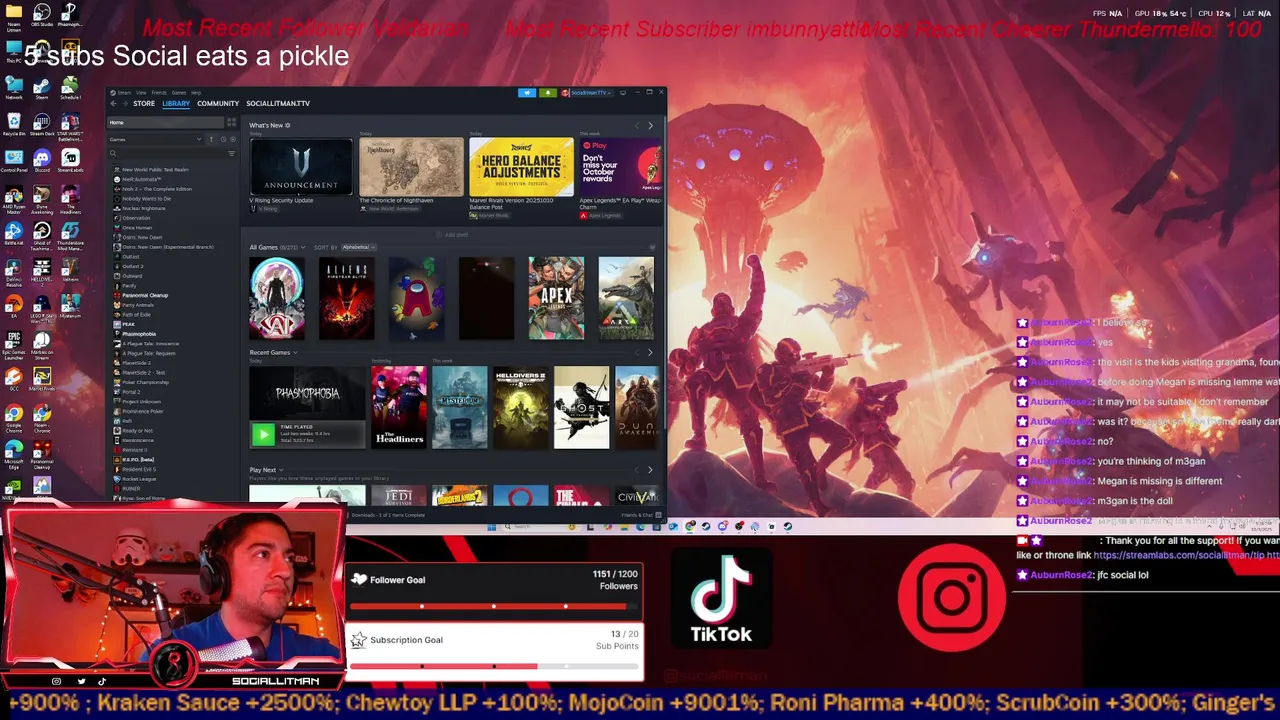1280x720 pixels.
Task: Show next What's New items arrow
Action: pos(650,125)
